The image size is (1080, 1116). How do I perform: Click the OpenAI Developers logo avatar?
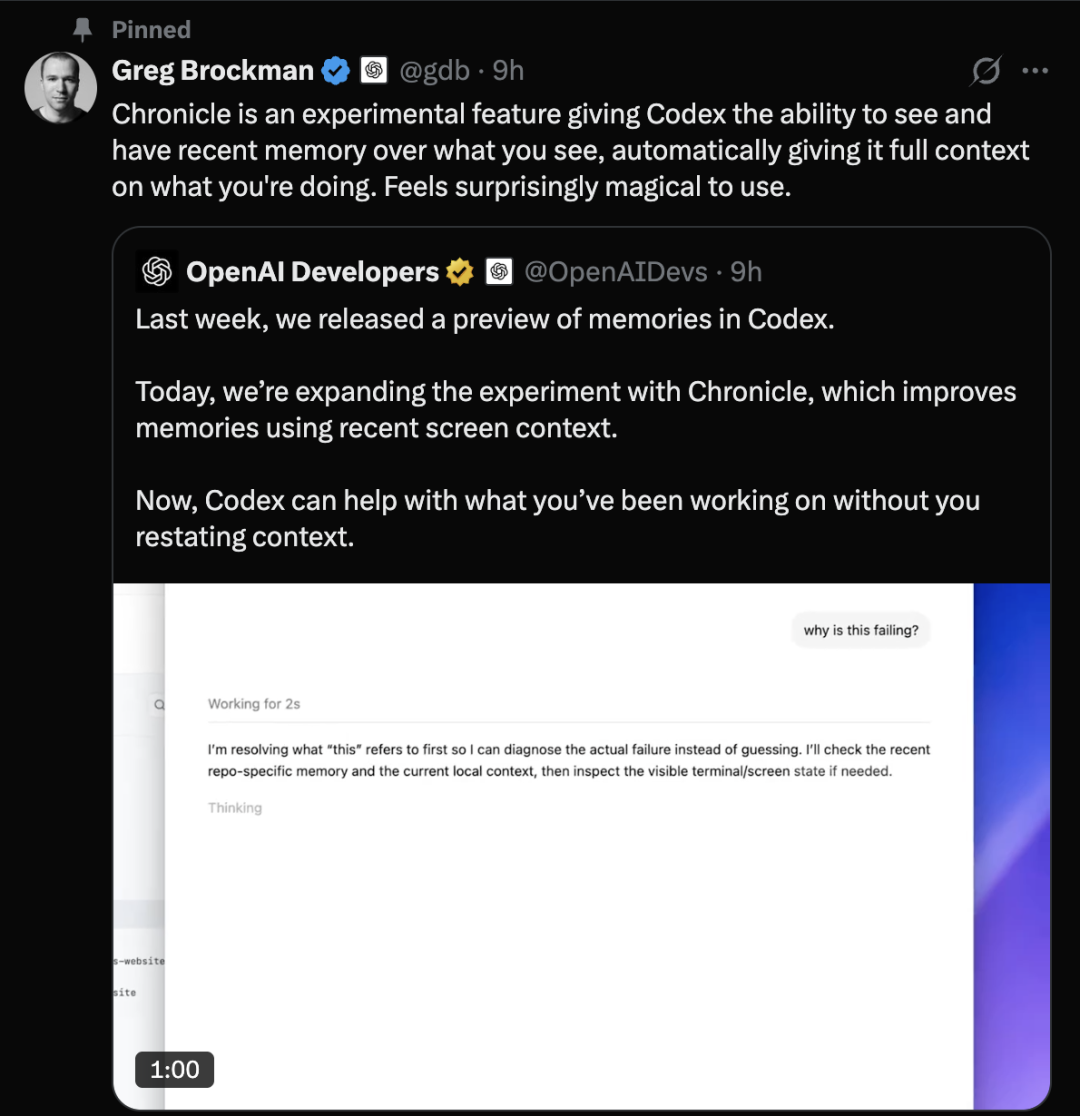click(157, 272)
